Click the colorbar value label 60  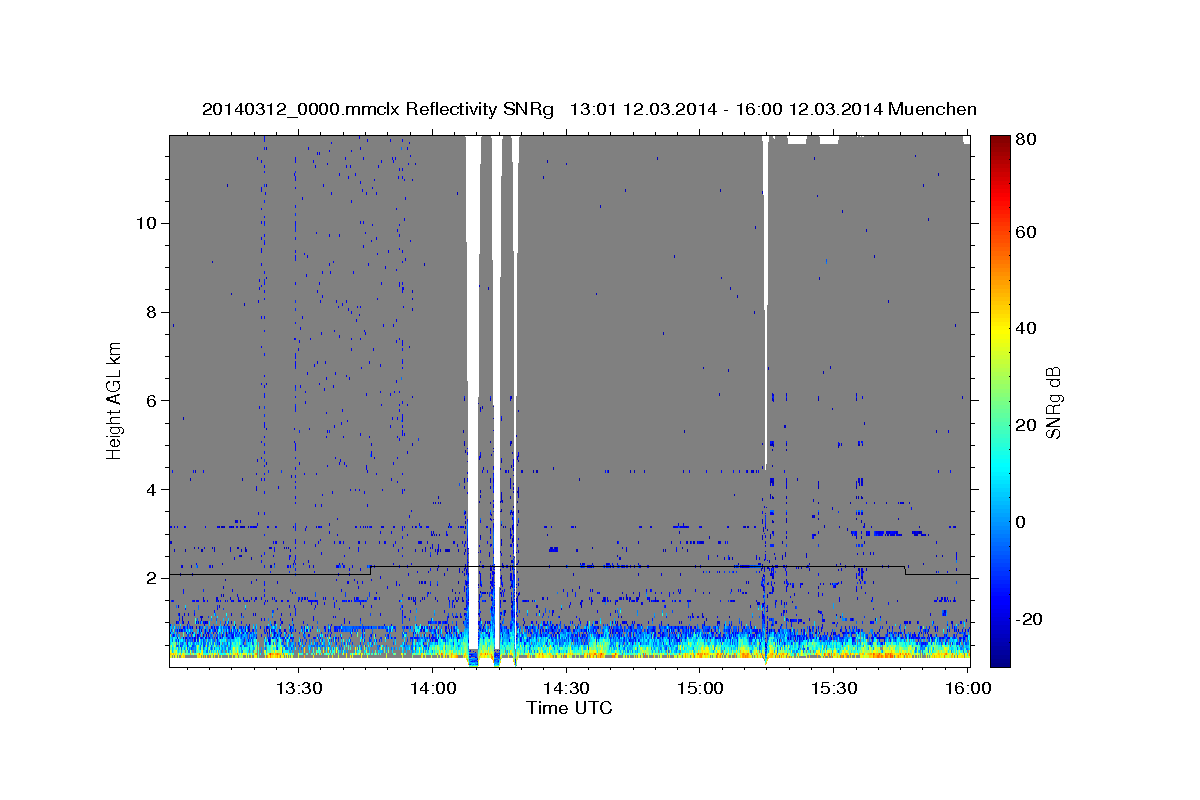coord(1025,232)
